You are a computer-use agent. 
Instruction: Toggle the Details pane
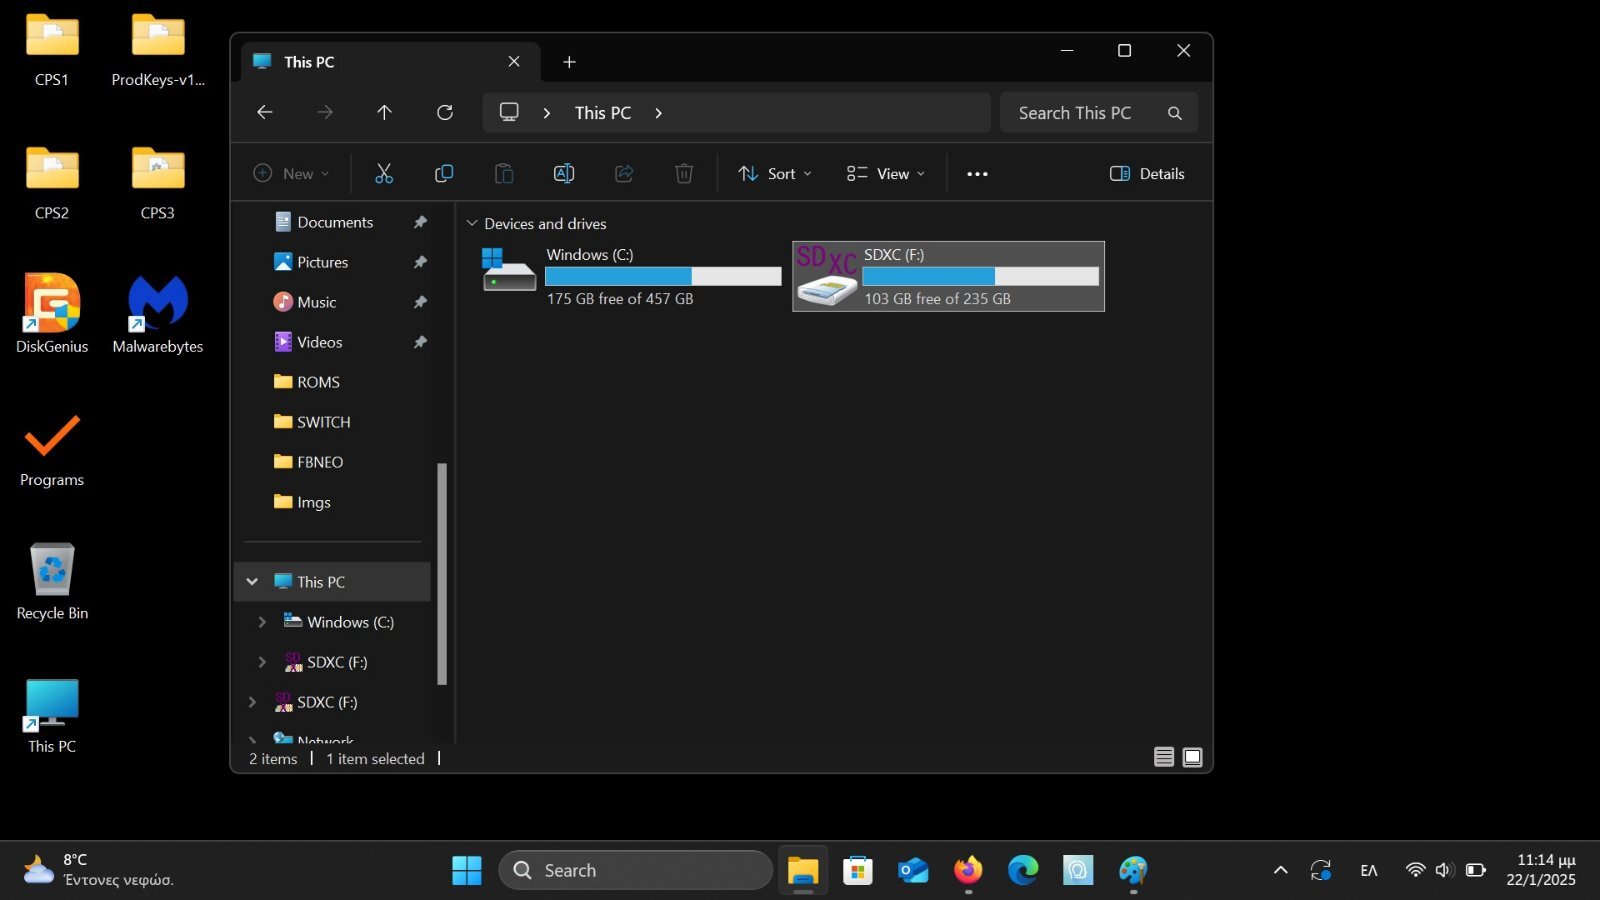tap(1147, 174)
